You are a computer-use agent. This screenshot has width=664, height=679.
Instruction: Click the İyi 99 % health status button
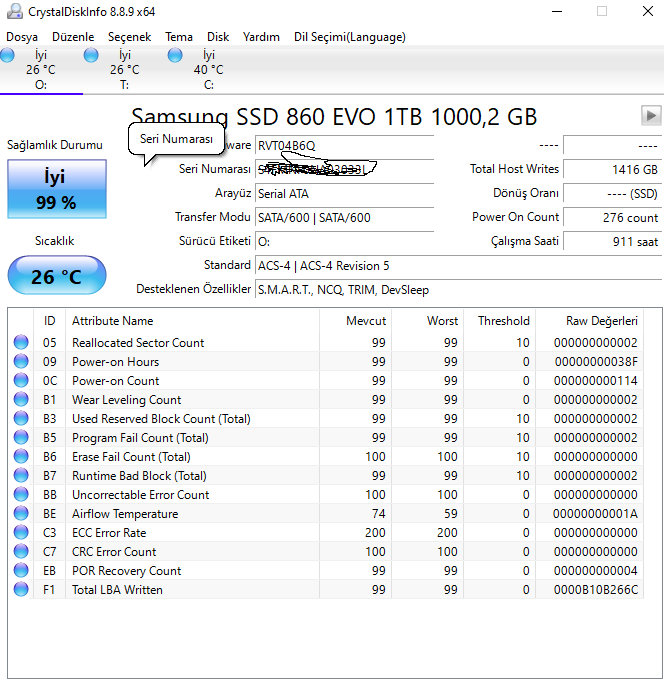(x=57, y=189)
